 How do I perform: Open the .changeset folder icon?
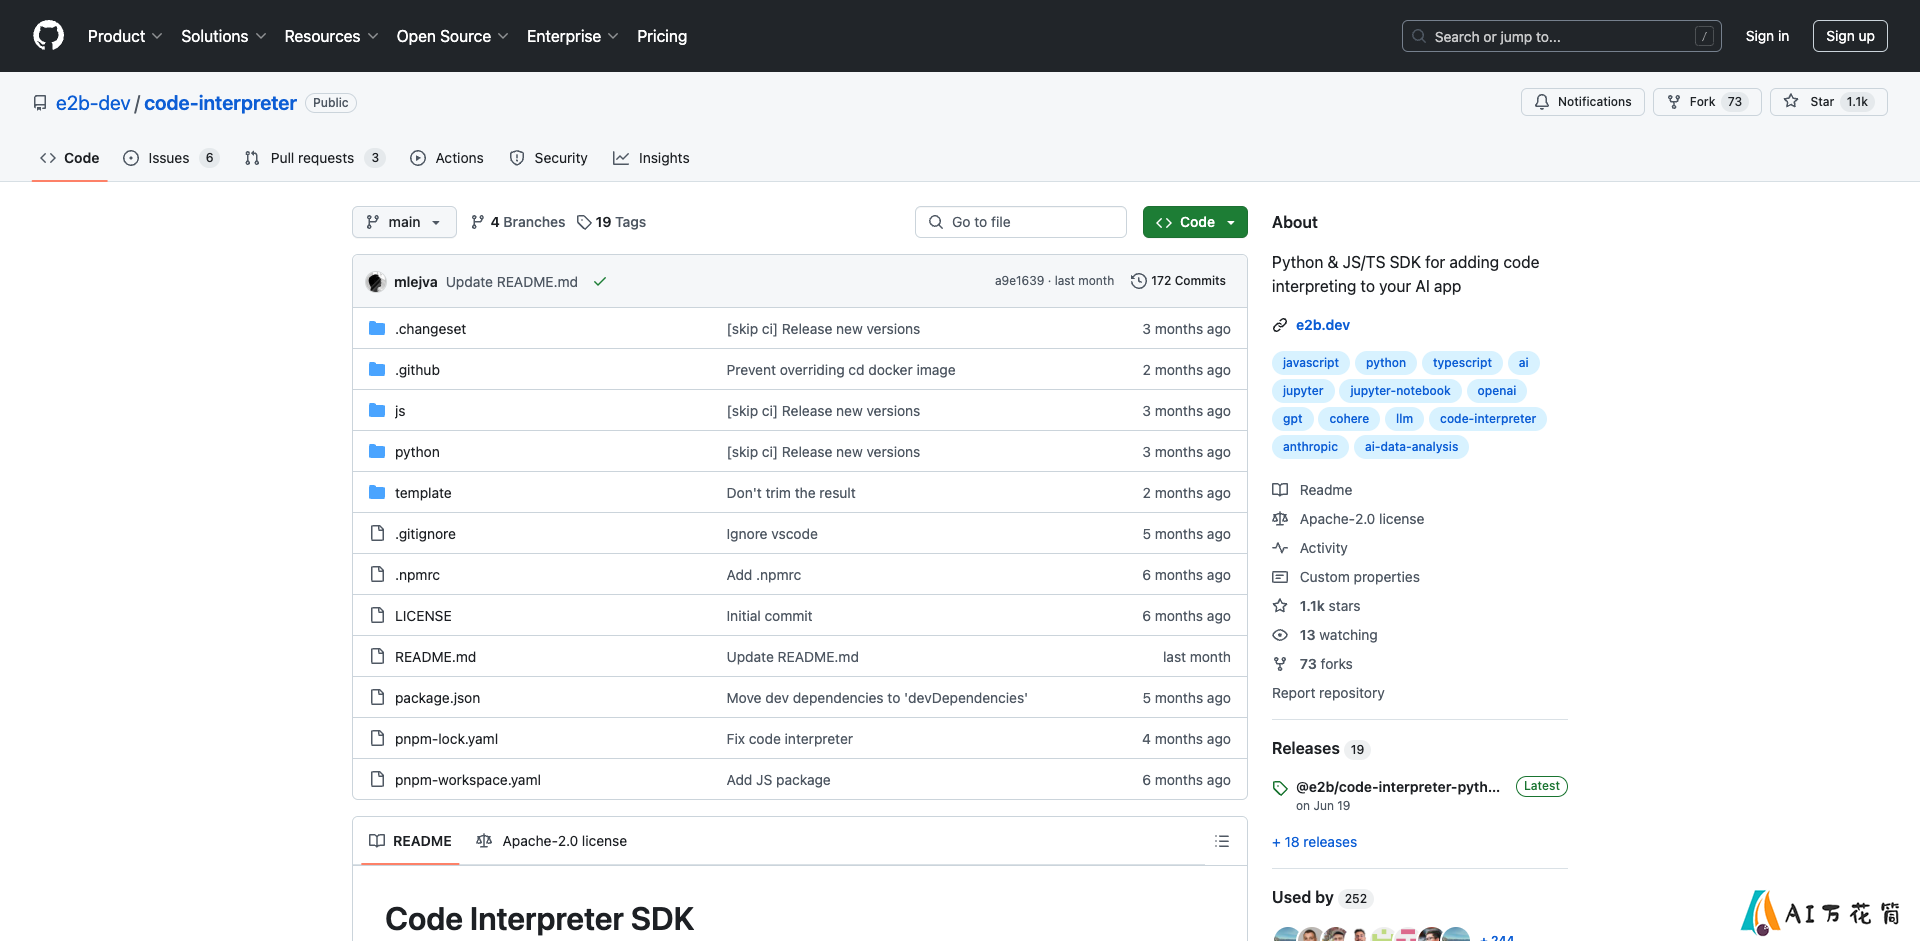pyautogui.click(x=377, y=328)
